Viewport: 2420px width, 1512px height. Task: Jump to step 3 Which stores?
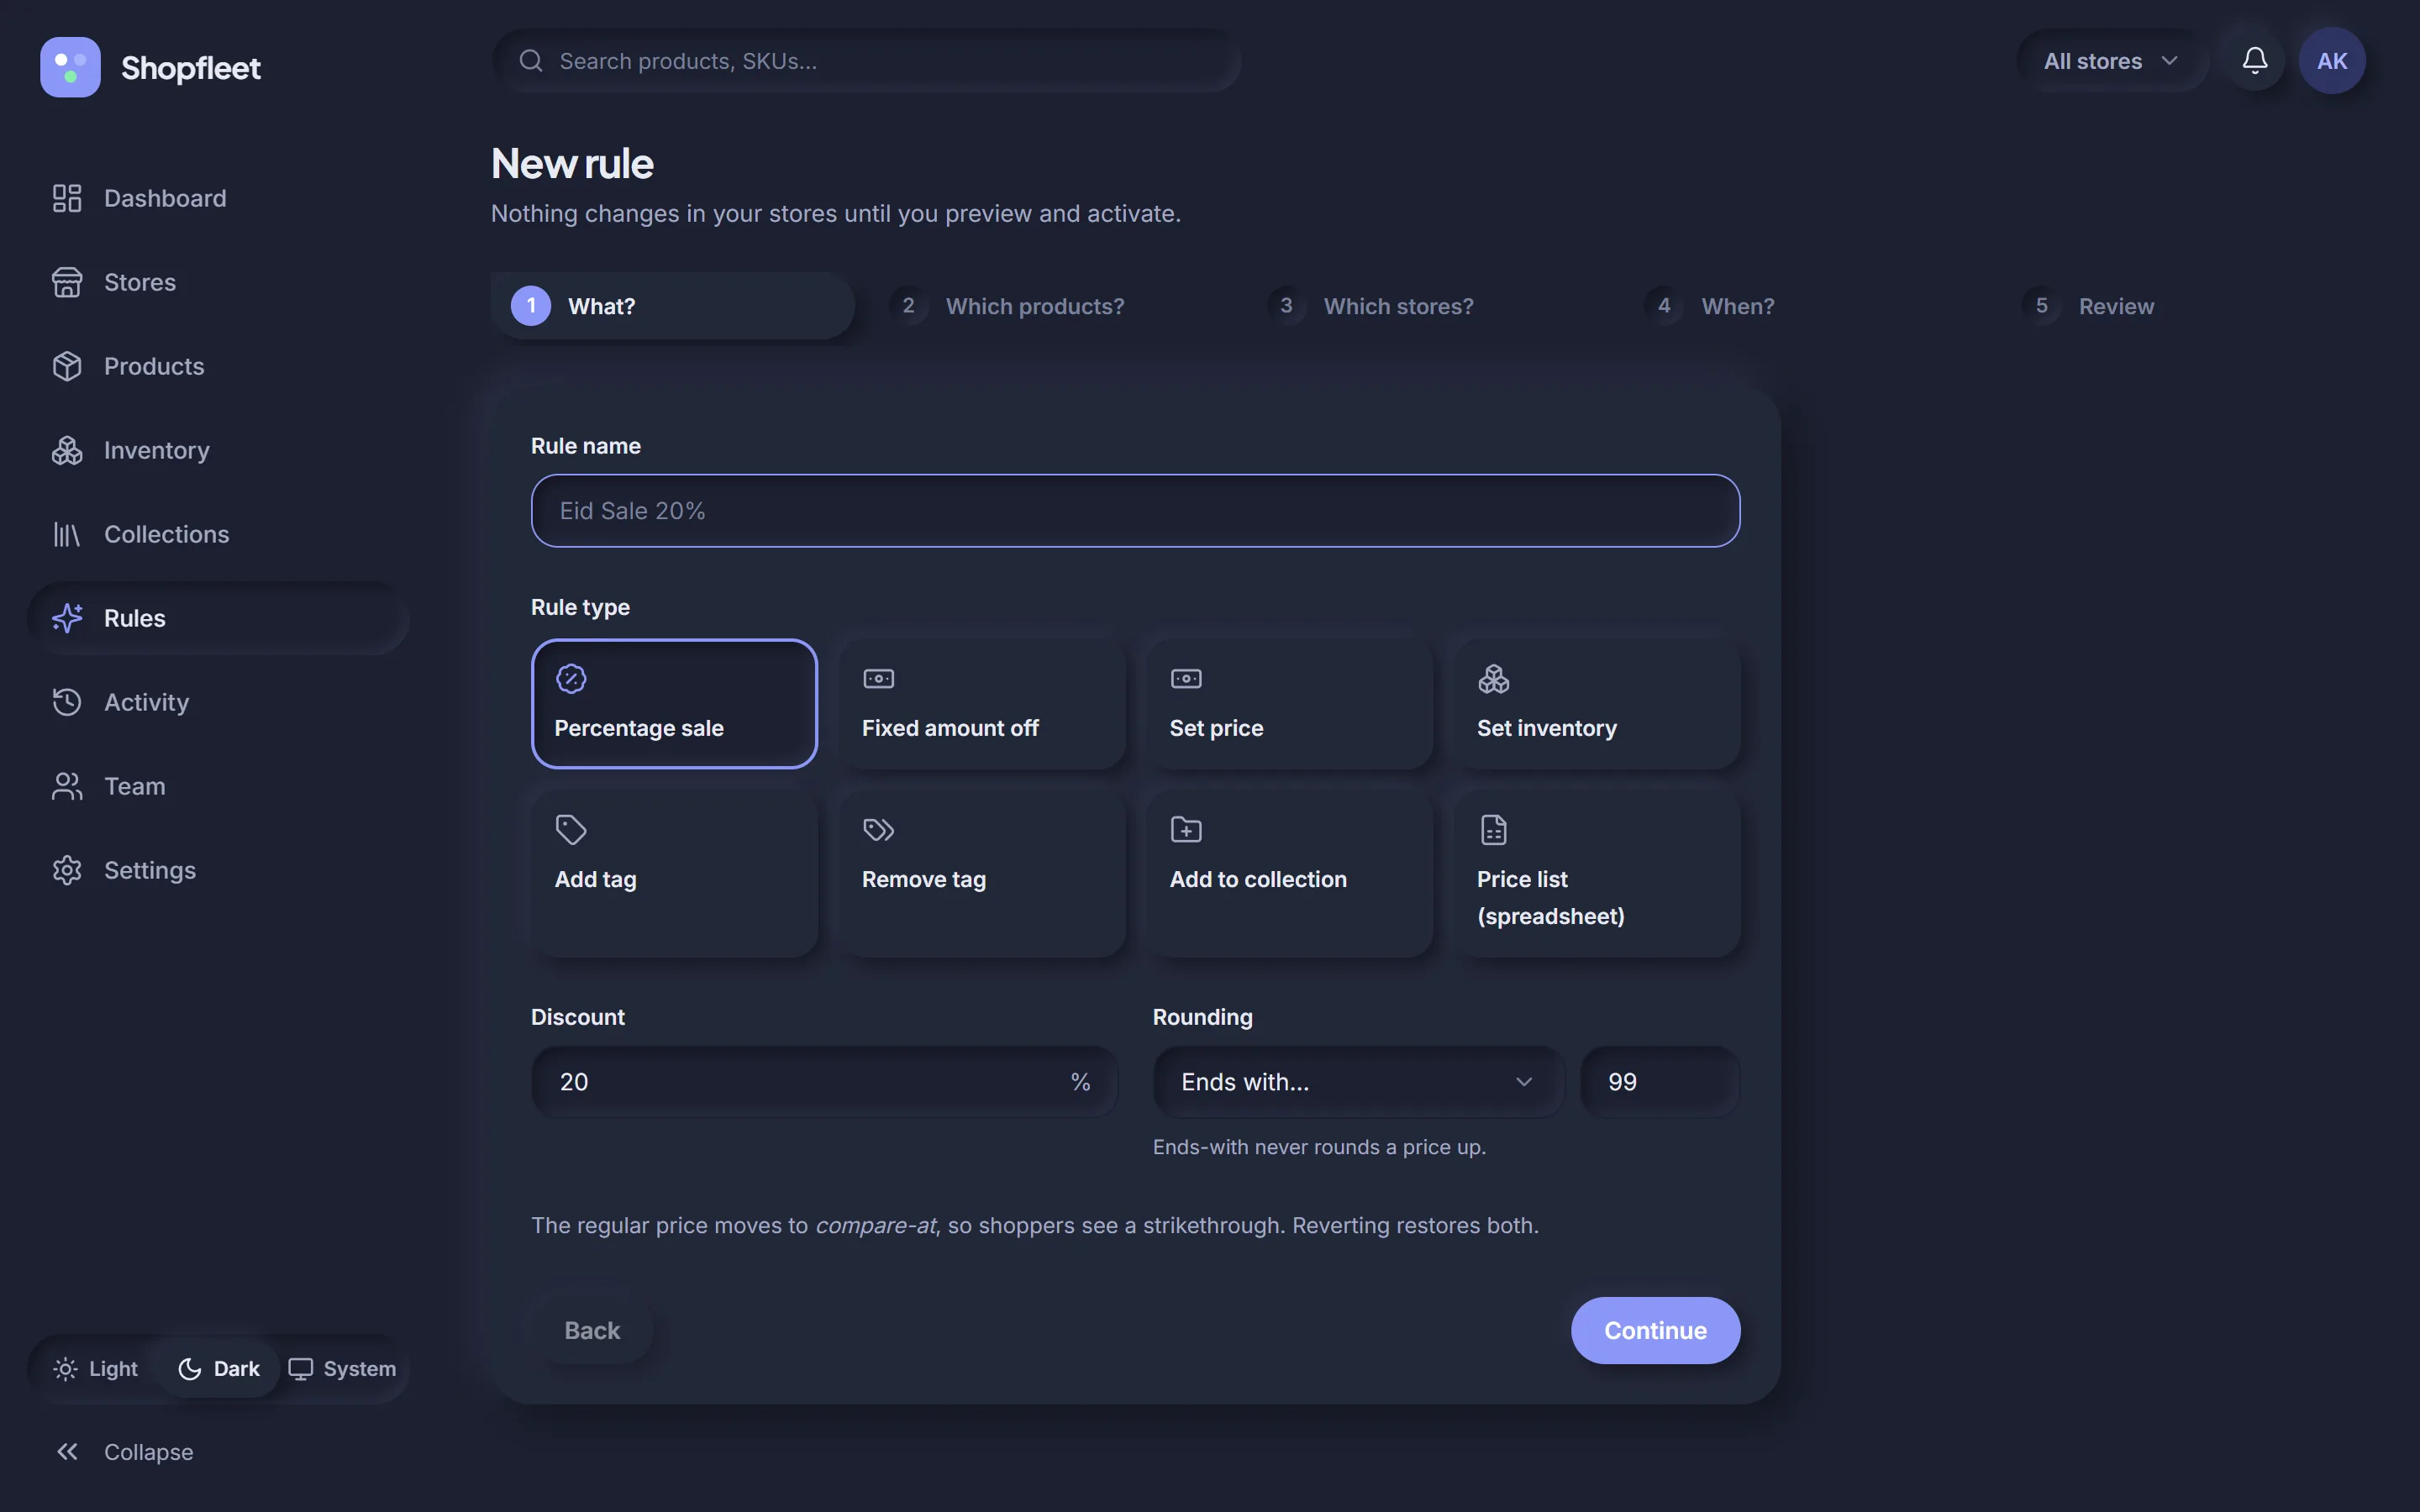point(1428,306)
